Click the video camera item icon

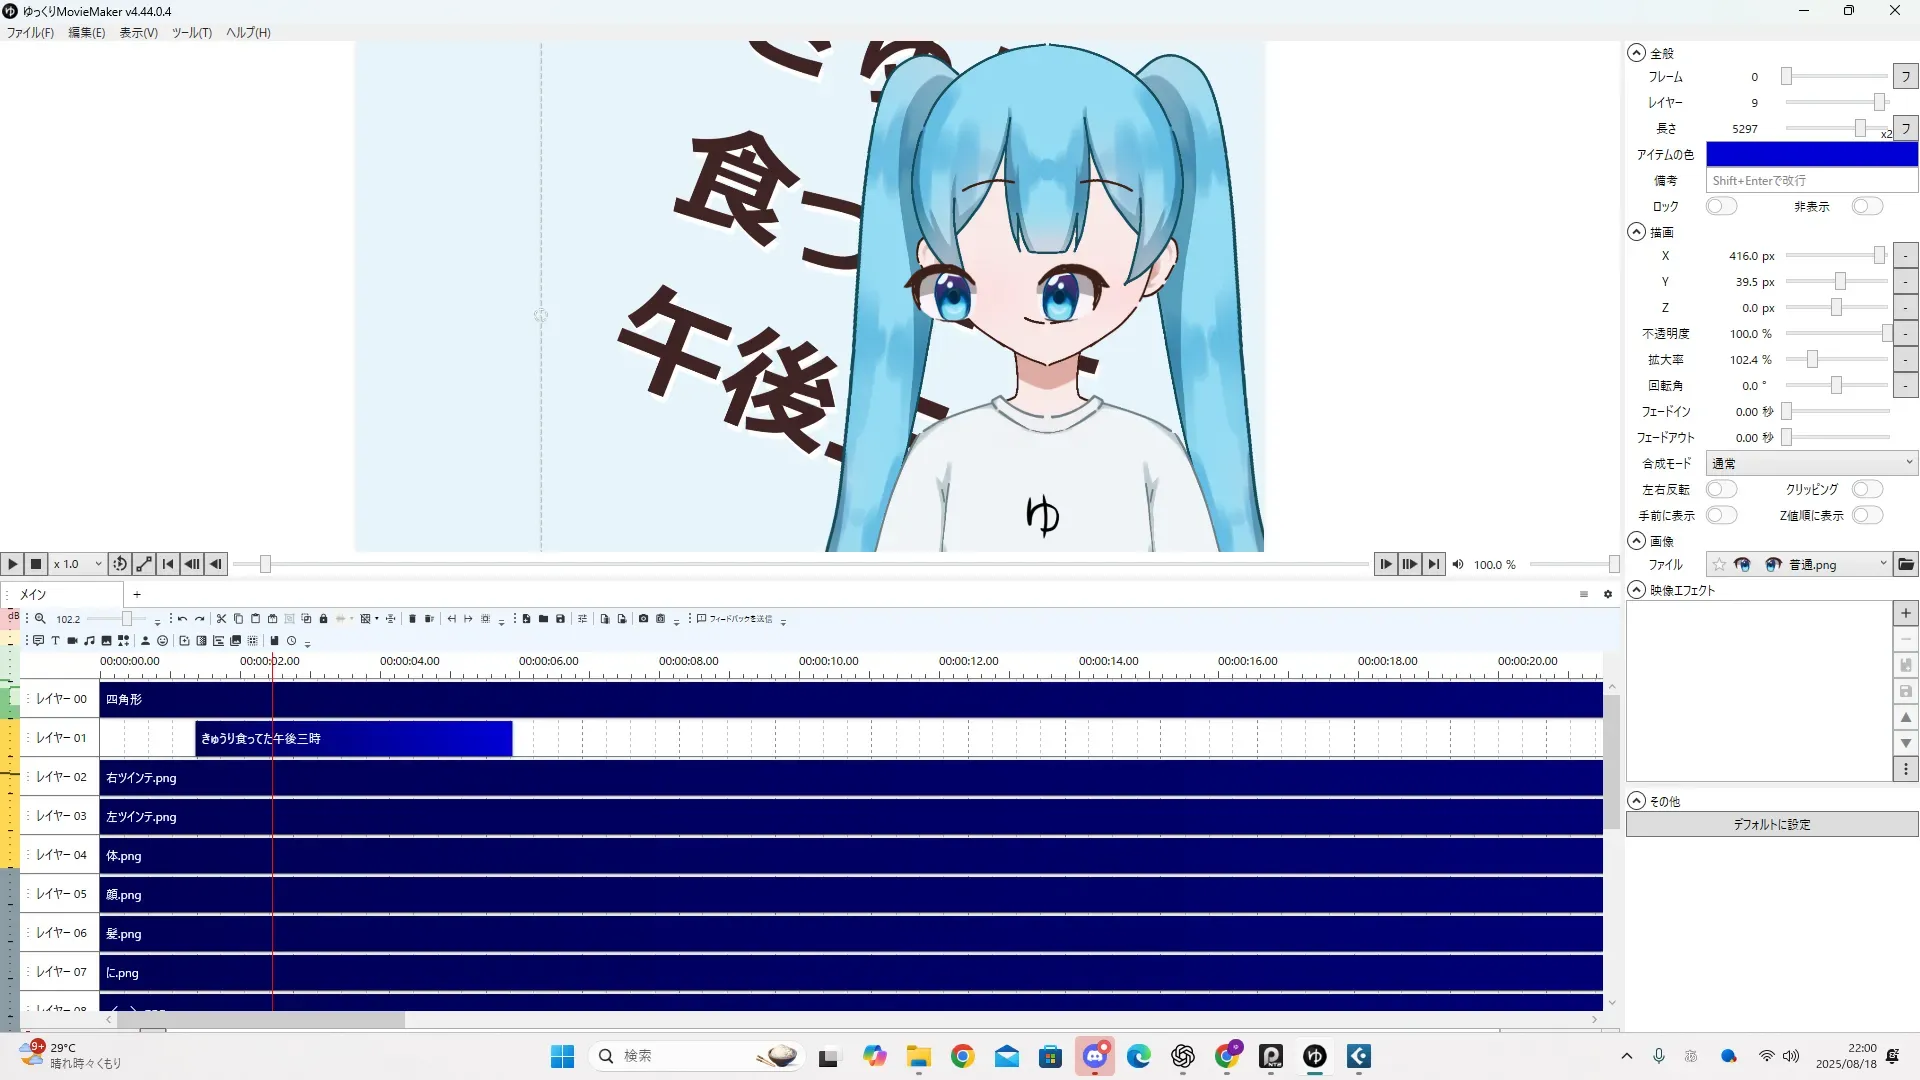[x=72, y=641]
